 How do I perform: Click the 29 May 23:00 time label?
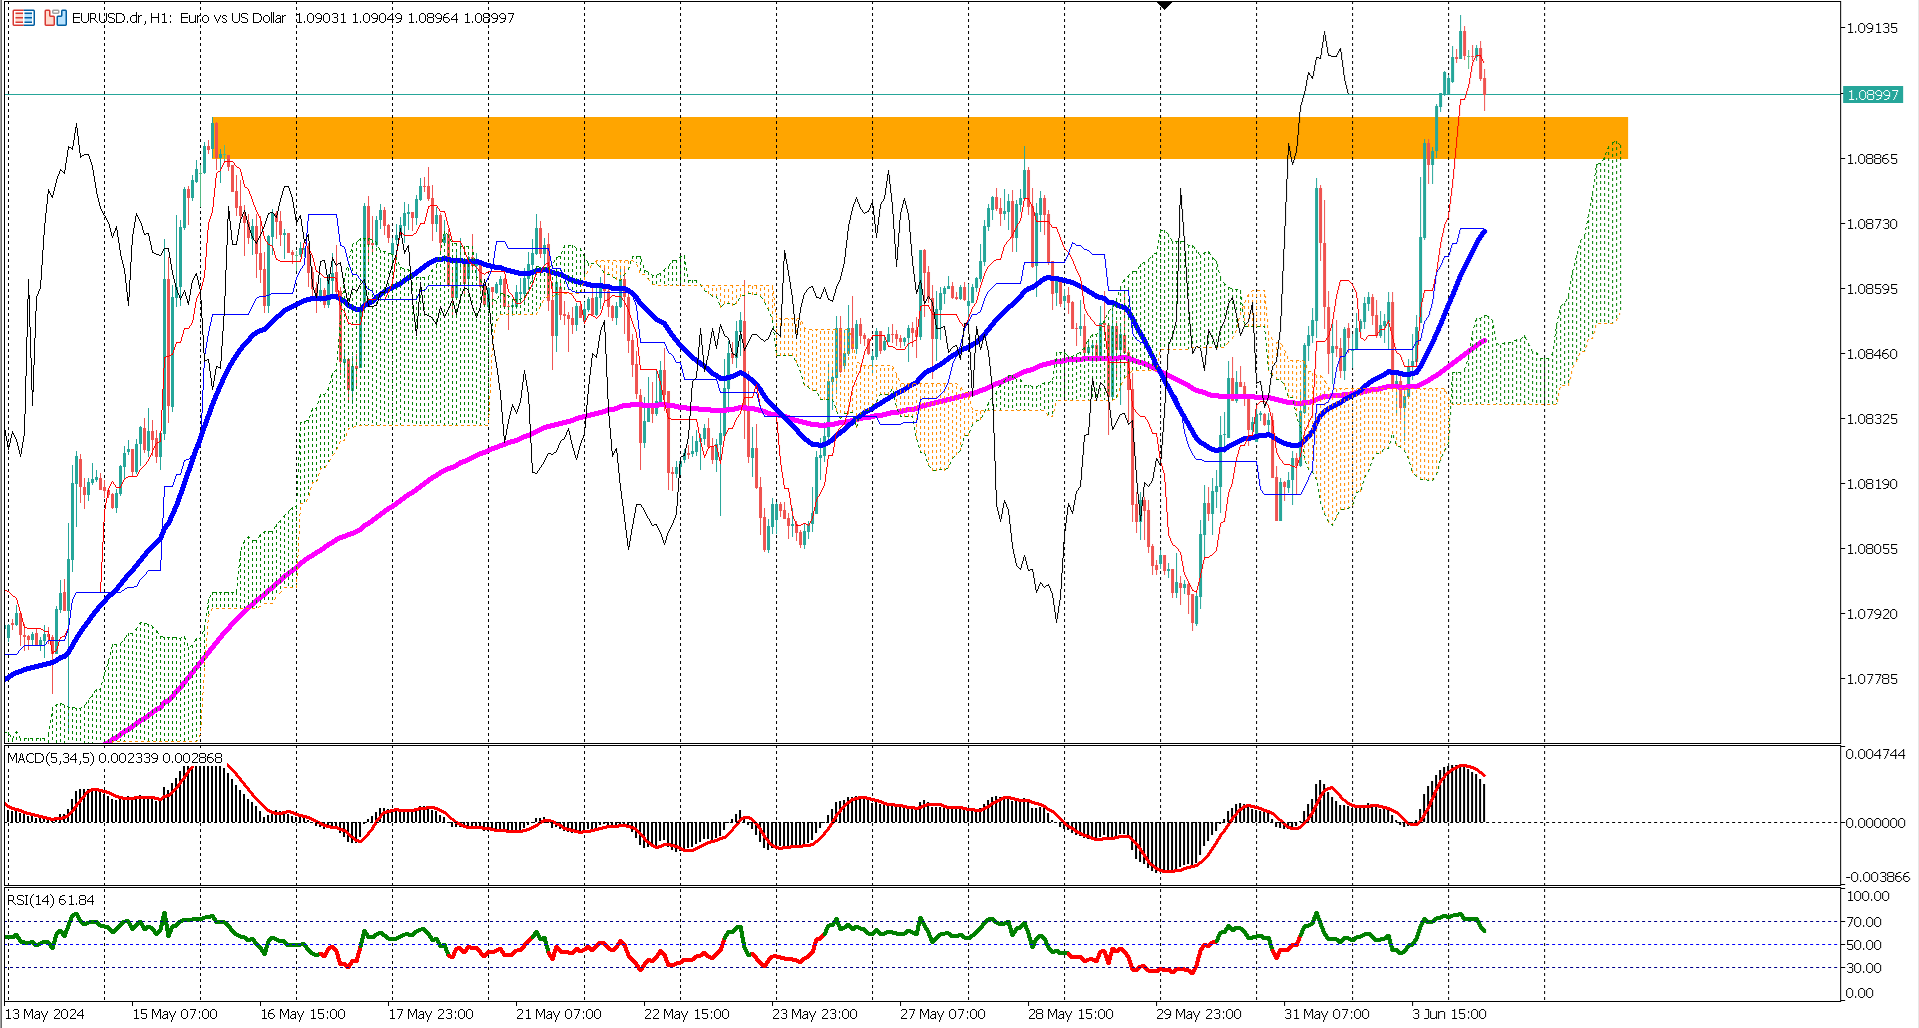1198,1014
